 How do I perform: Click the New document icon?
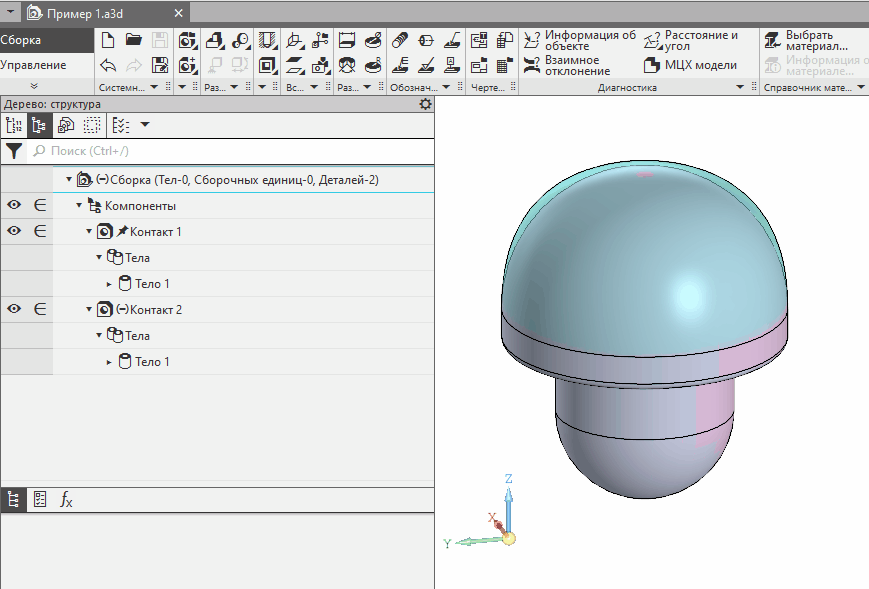(108, 41)
